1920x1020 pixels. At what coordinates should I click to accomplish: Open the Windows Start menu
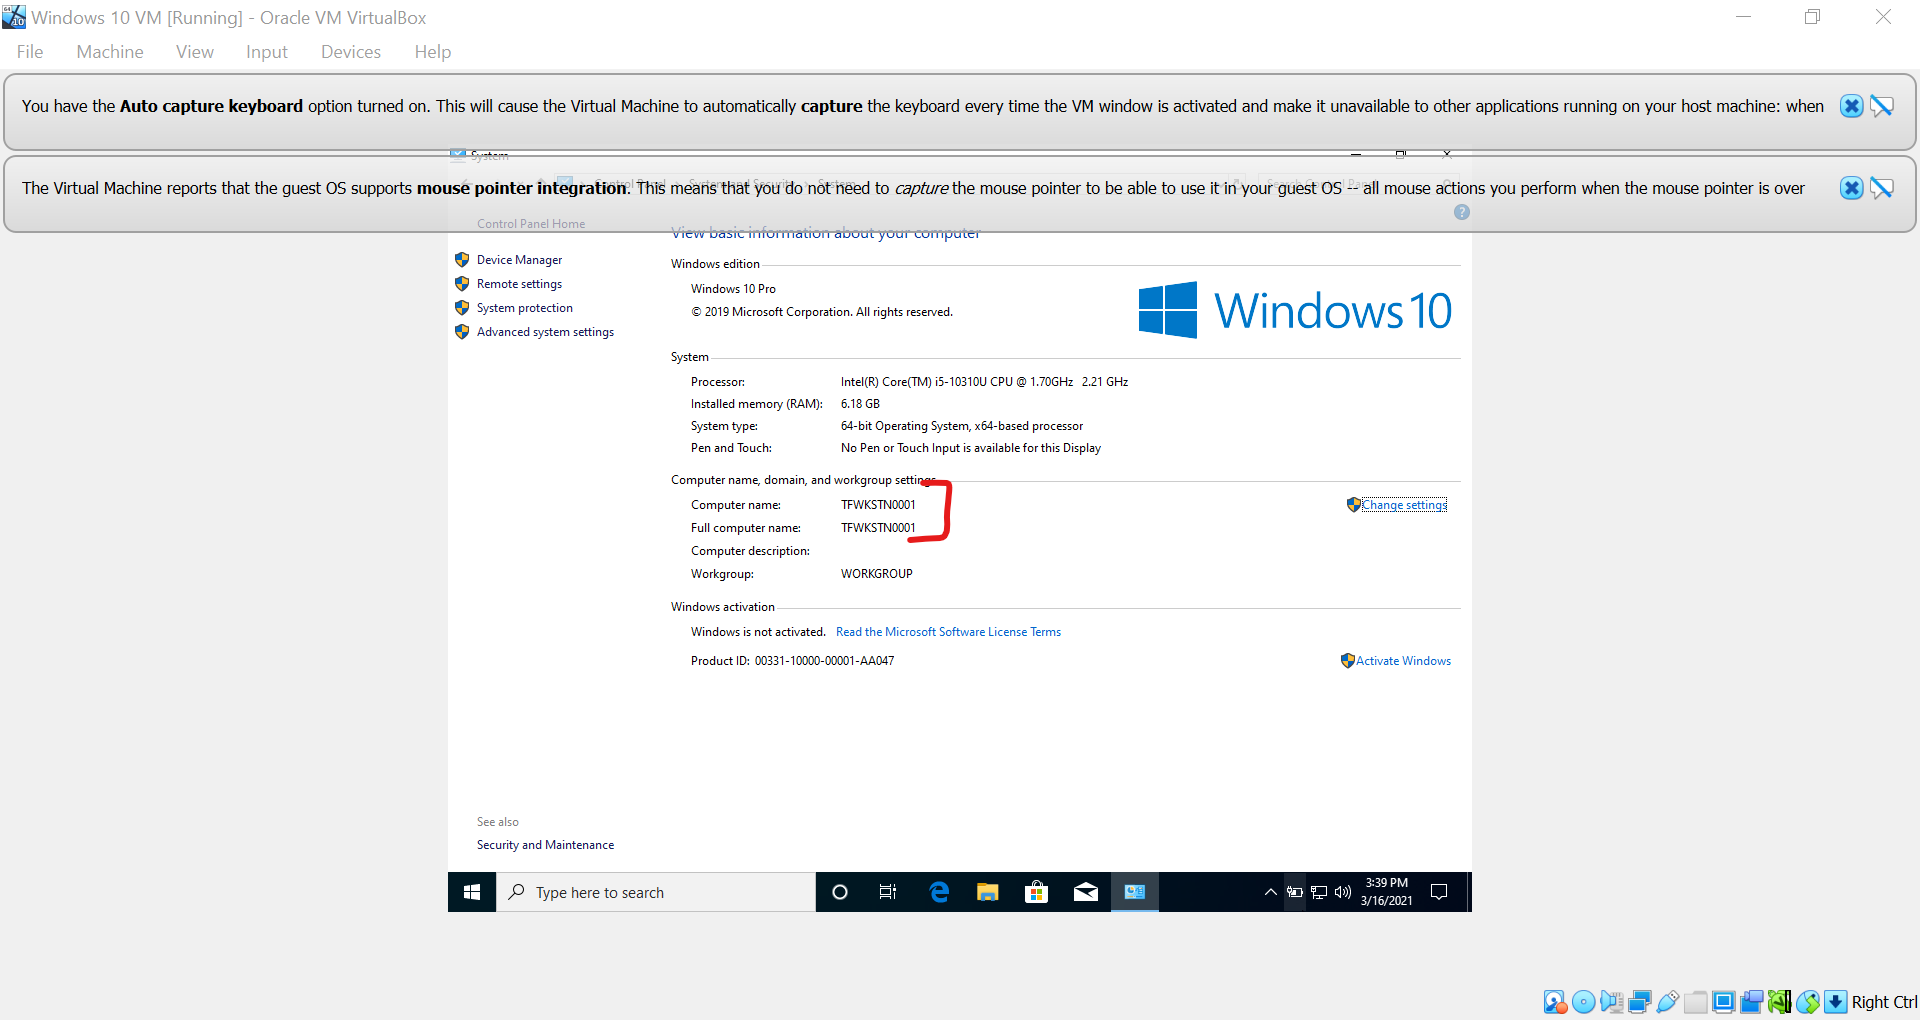click(472, 892)
